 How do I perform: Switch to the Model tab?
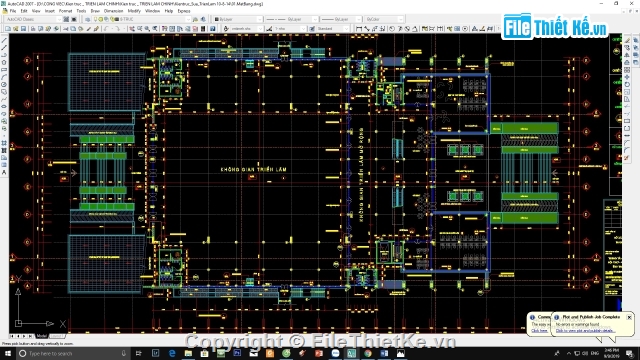[x=42, y=336]
